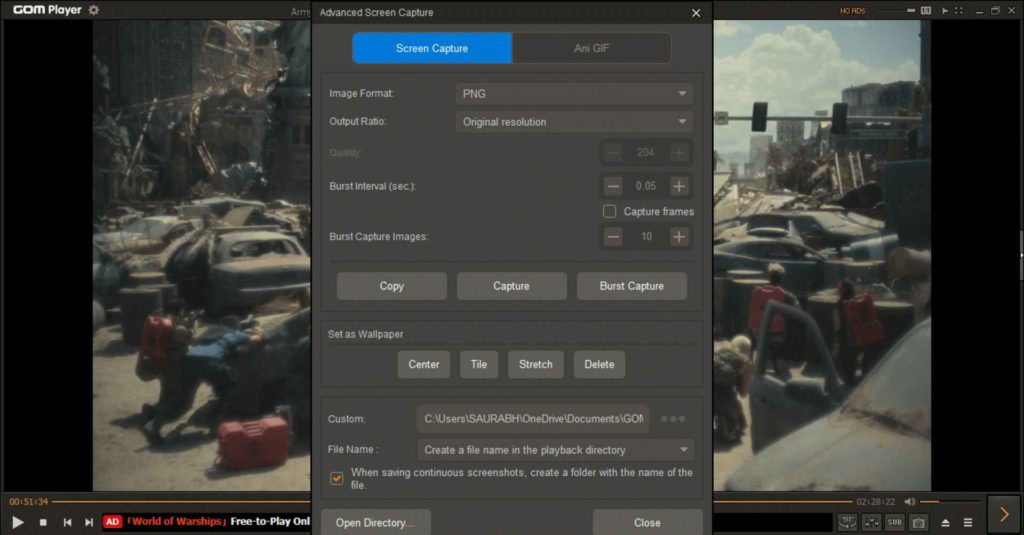The width and height of the screenshot is (1024, 535).
Task: Stop the video with the stop button
Action: (43, 523)
